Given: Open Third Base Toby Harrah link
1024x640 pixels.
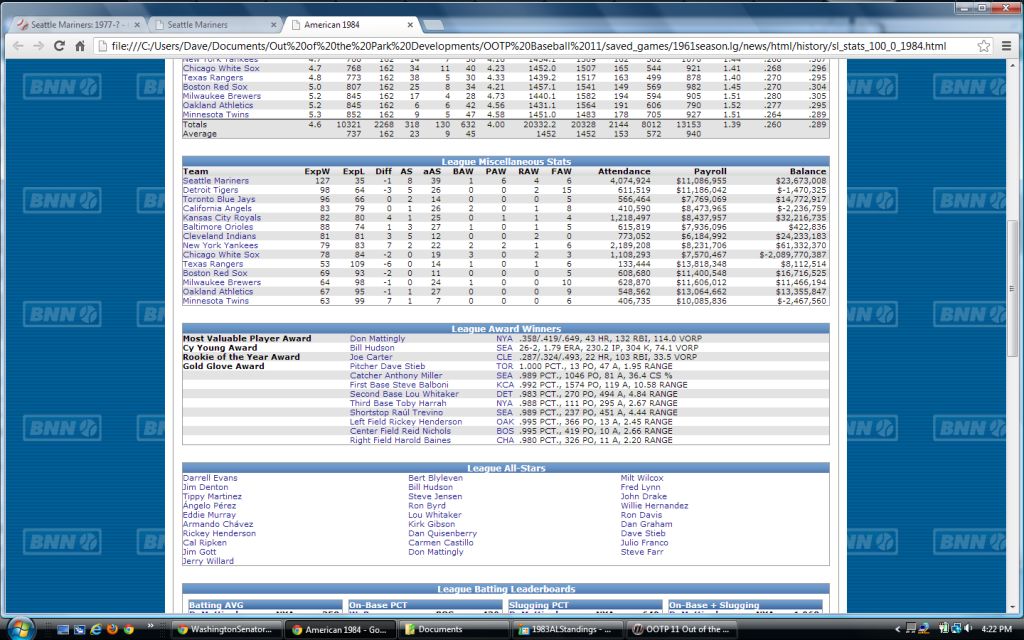Looking at the screenshot, I should [398, 403].
